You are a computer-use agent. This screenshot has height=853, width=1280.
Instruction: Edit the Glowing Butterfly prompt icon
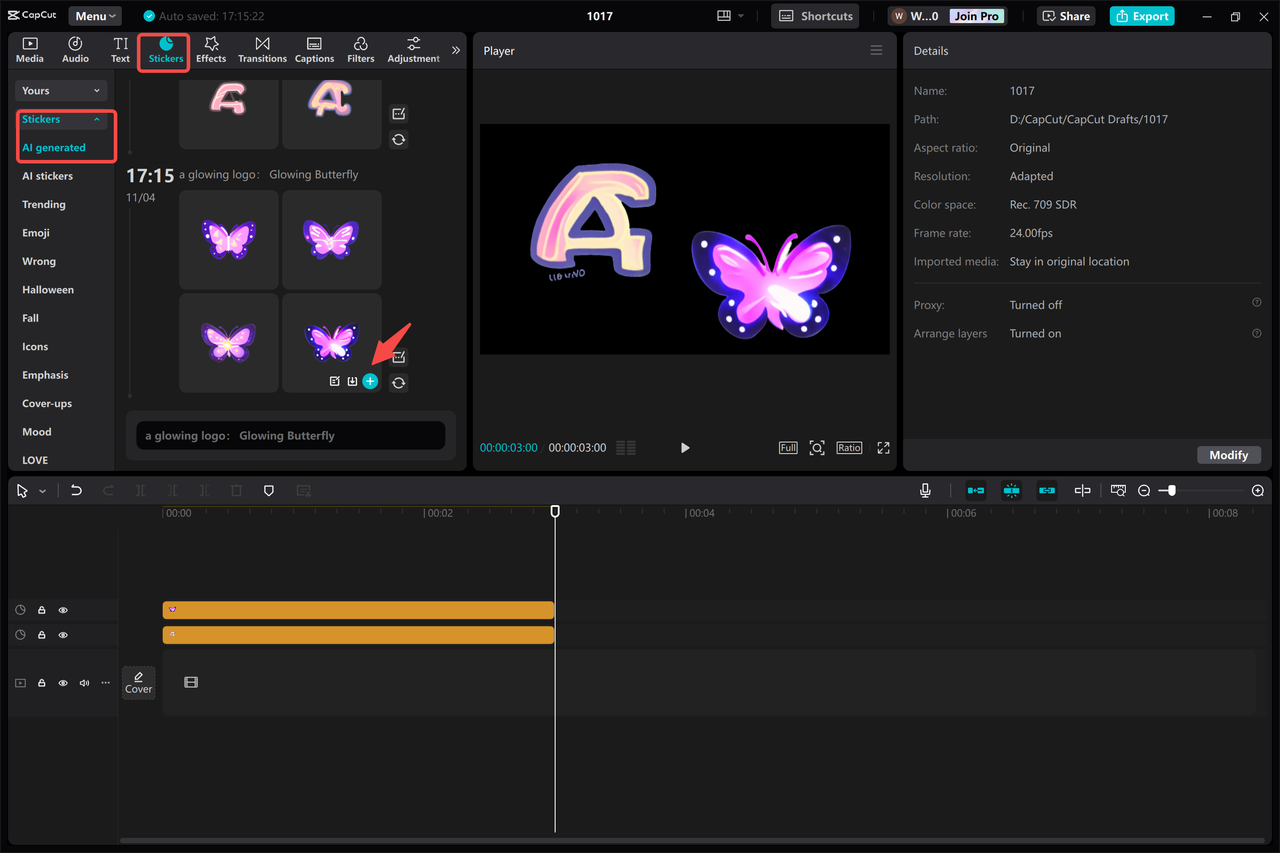click(399, 357)
